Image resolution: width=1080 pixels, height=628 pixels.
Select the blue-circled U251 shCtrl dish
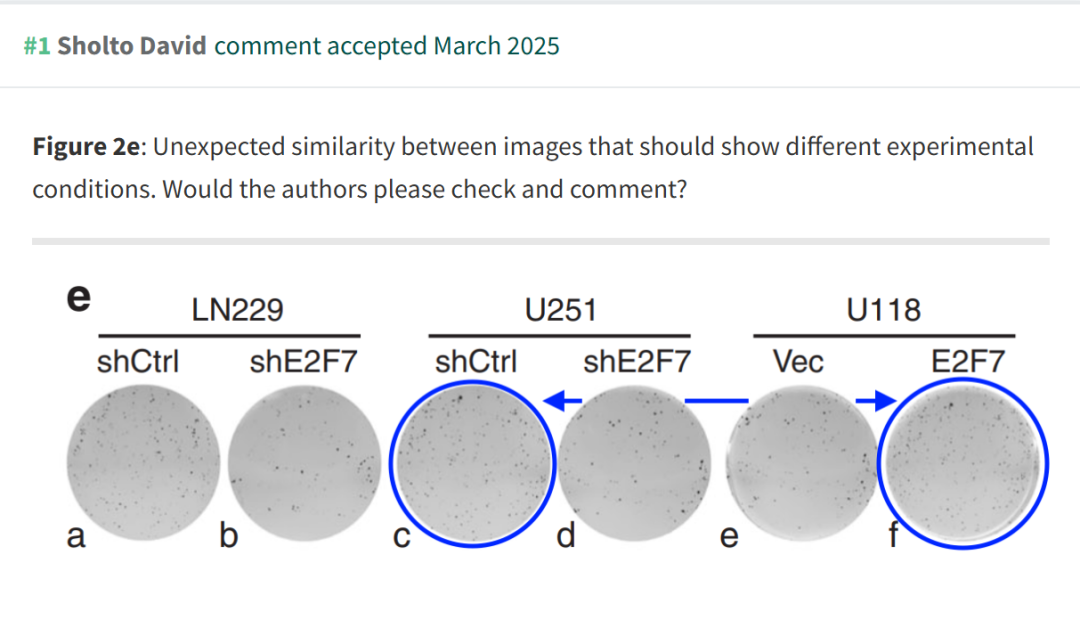[x=472, y=463]
